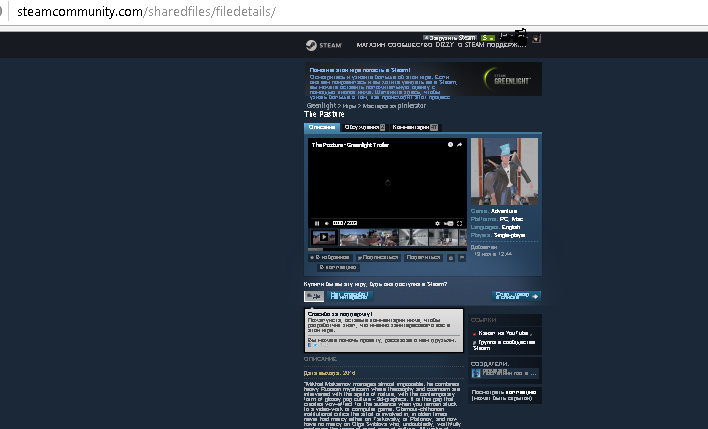Click the Игры breadcrumb link
The height and width of the screenshot is (429, 708).
click(349, 106)
